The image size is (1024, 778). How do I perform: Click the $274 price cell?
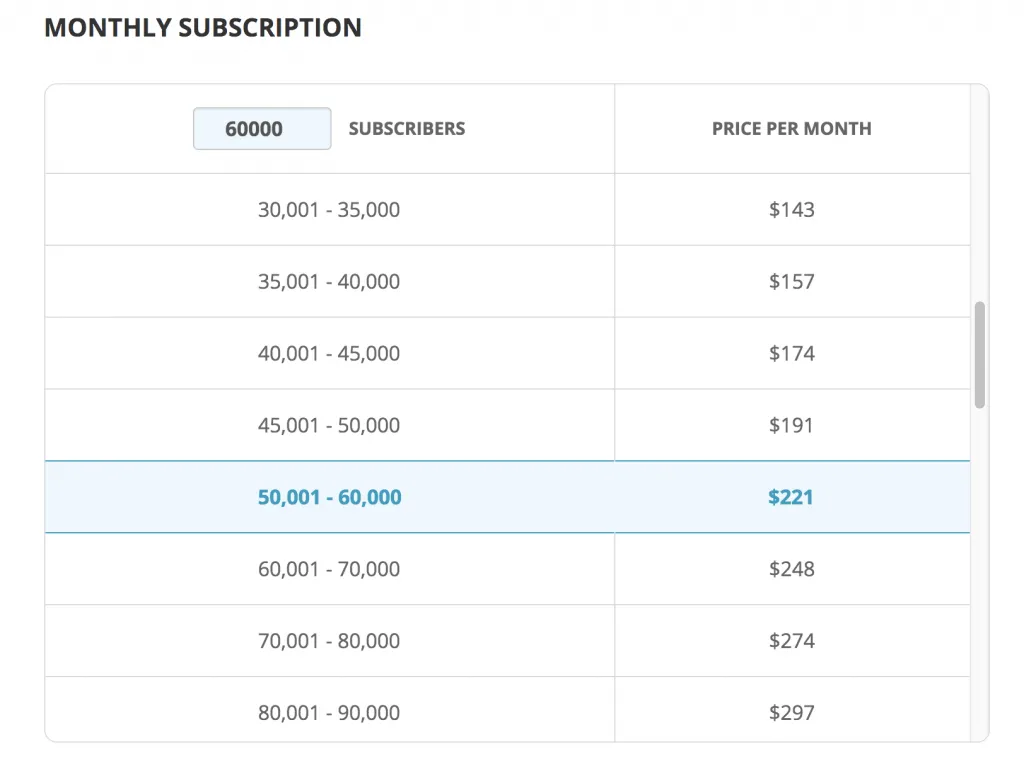coord(792,641)
